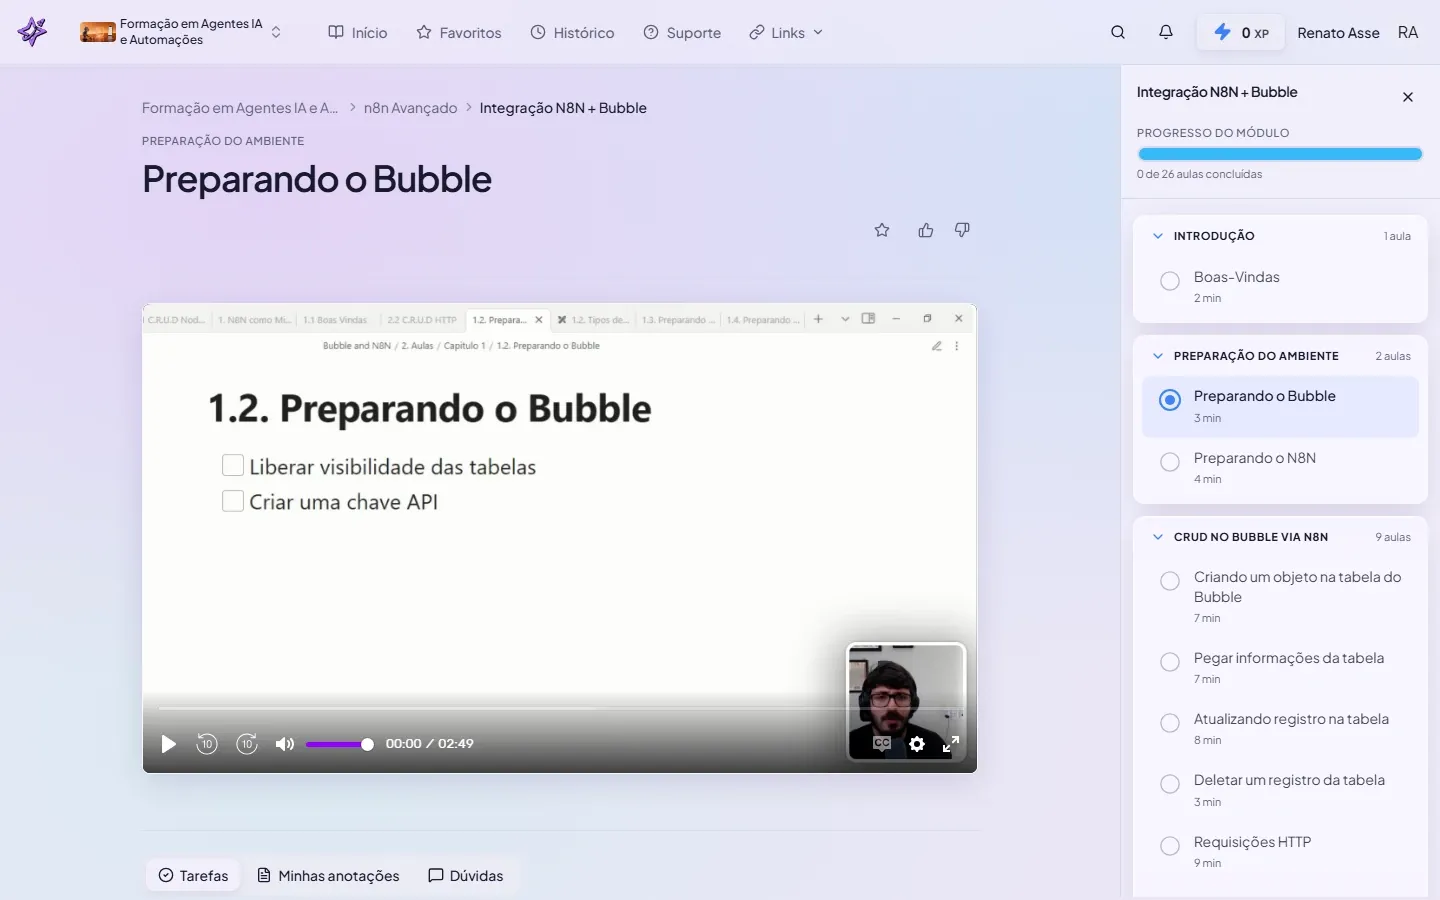Close the module sidebar panel

click(1408, 97)
